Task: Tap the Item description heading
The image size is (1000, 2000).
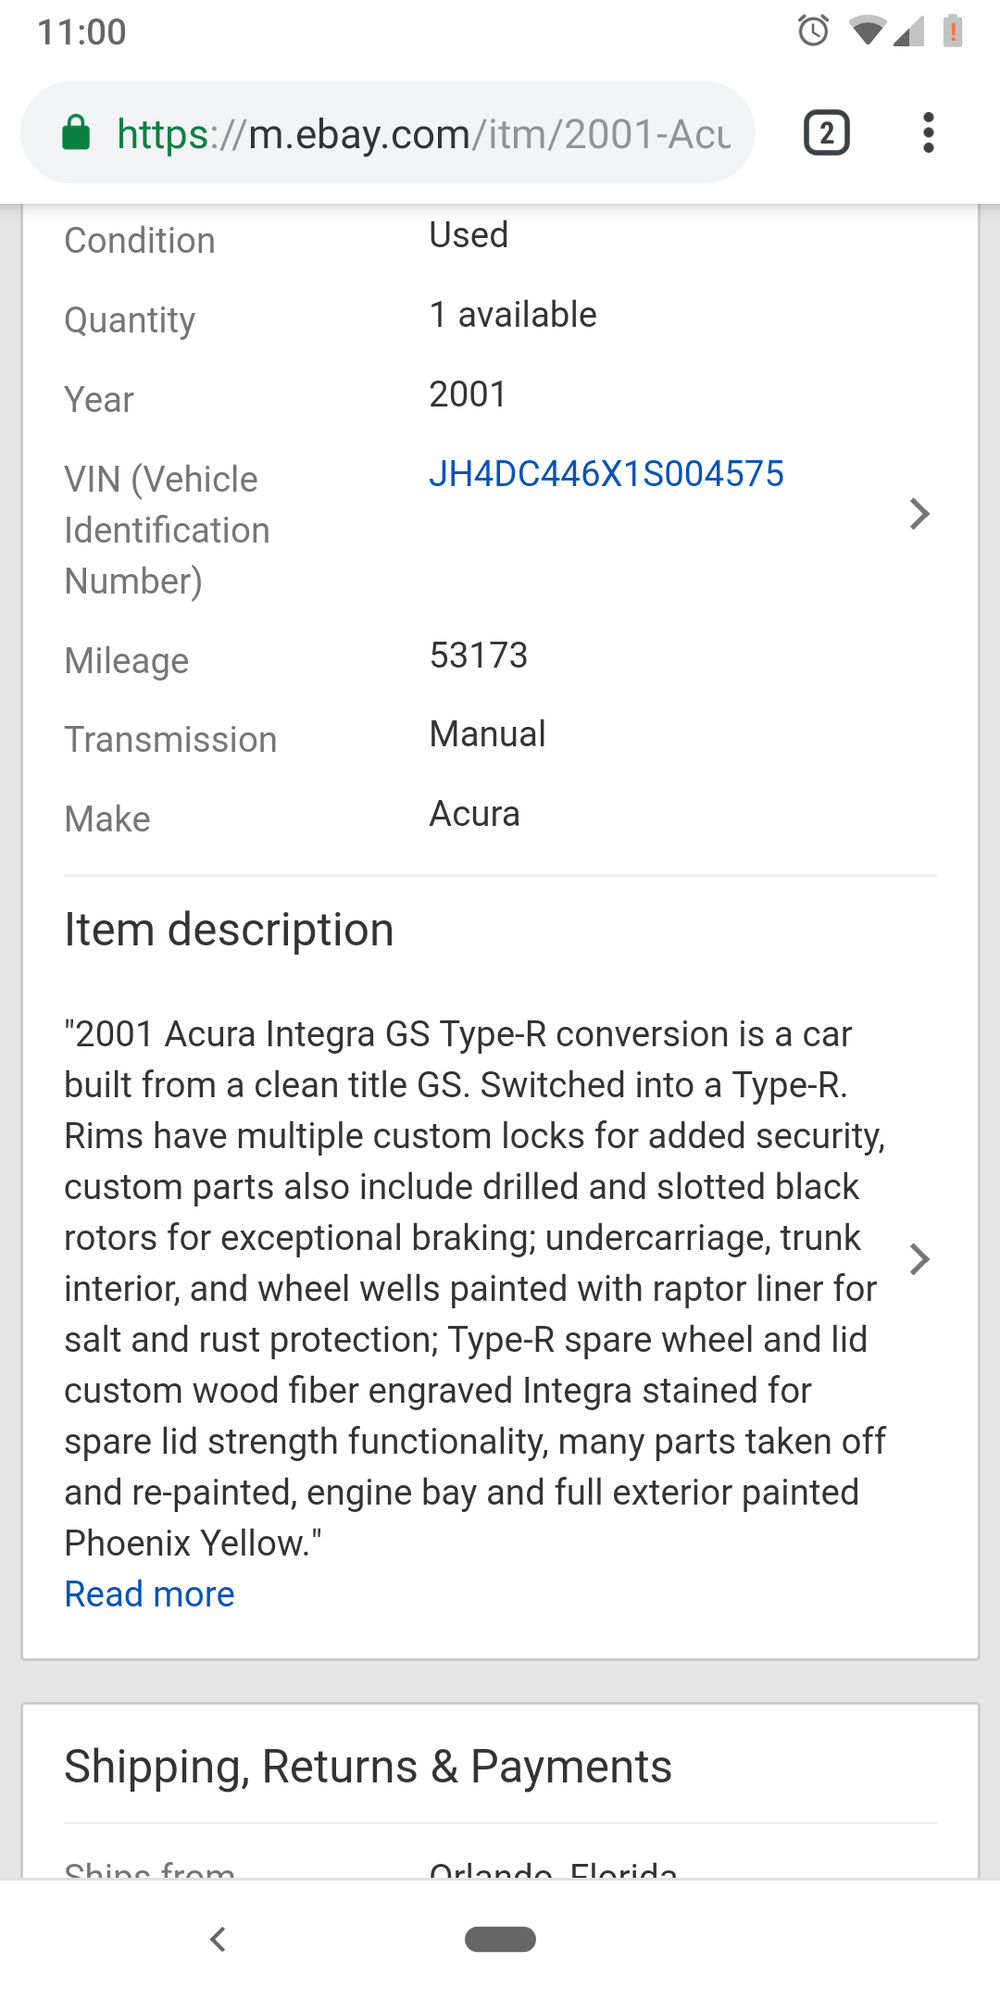Action: (229, 930)
